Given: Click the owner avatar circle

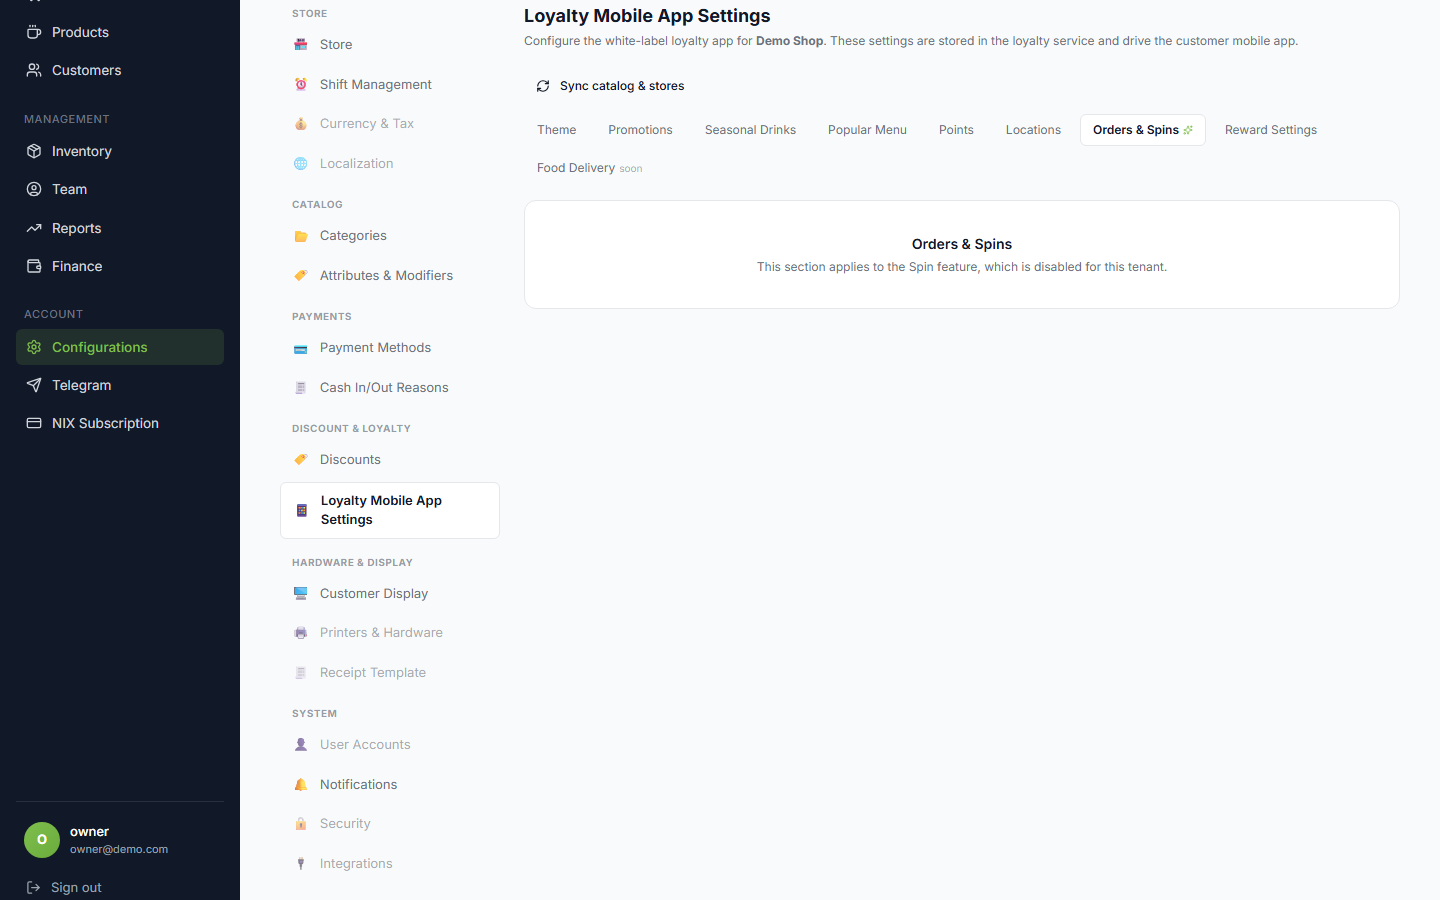Looking at the screenshot, I should coord(42,840).
